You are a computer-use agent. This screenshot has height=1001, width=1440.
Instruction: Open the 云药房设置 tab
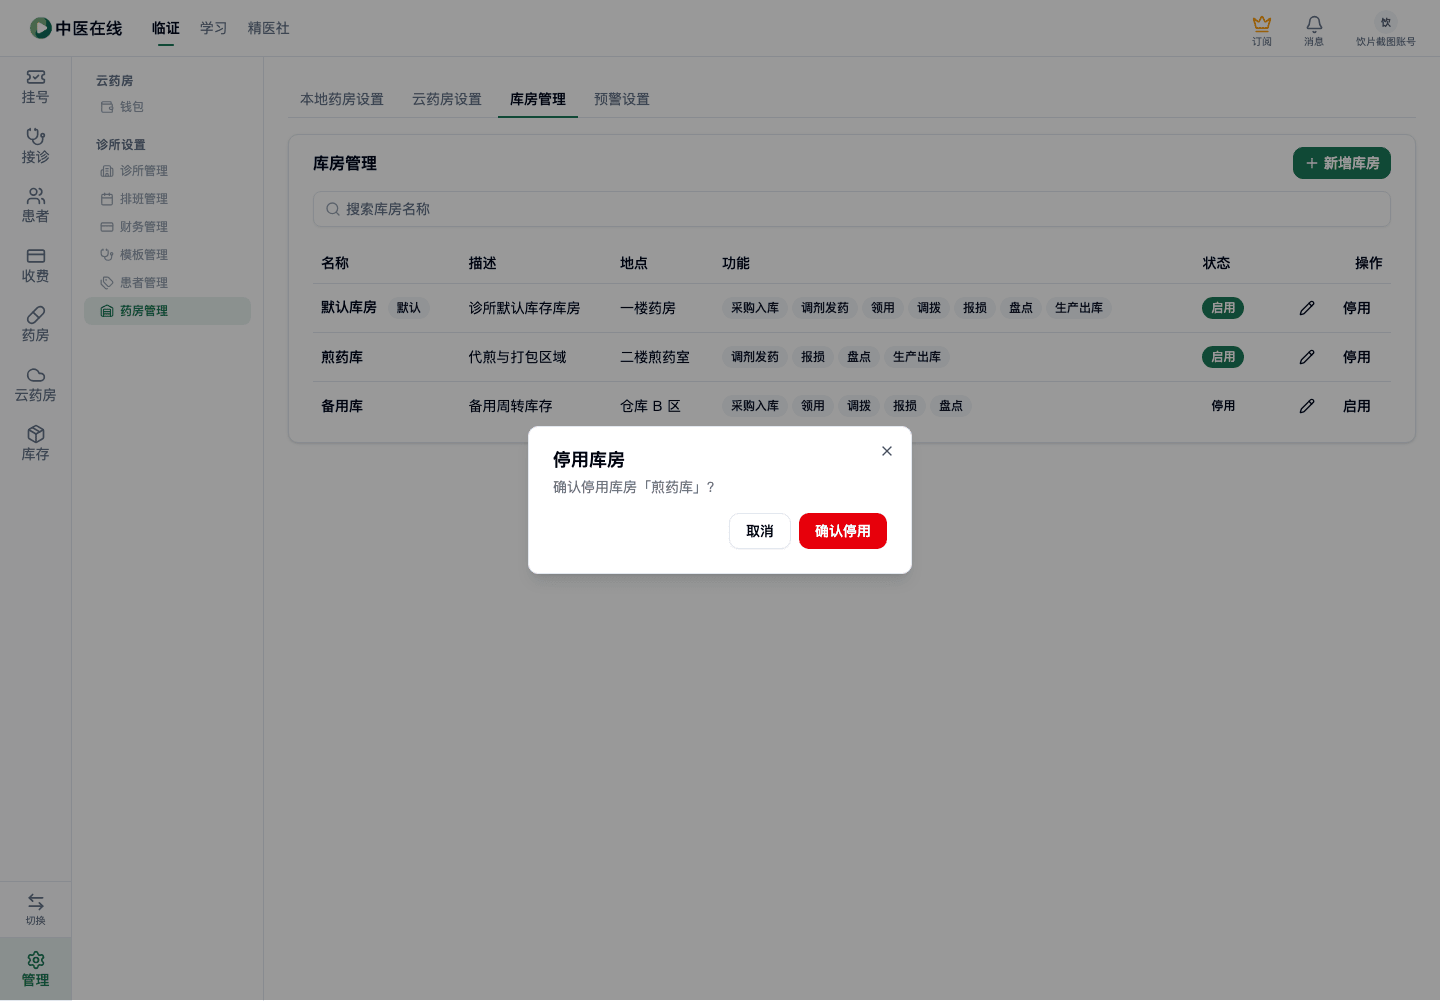[x=447, y=99]
